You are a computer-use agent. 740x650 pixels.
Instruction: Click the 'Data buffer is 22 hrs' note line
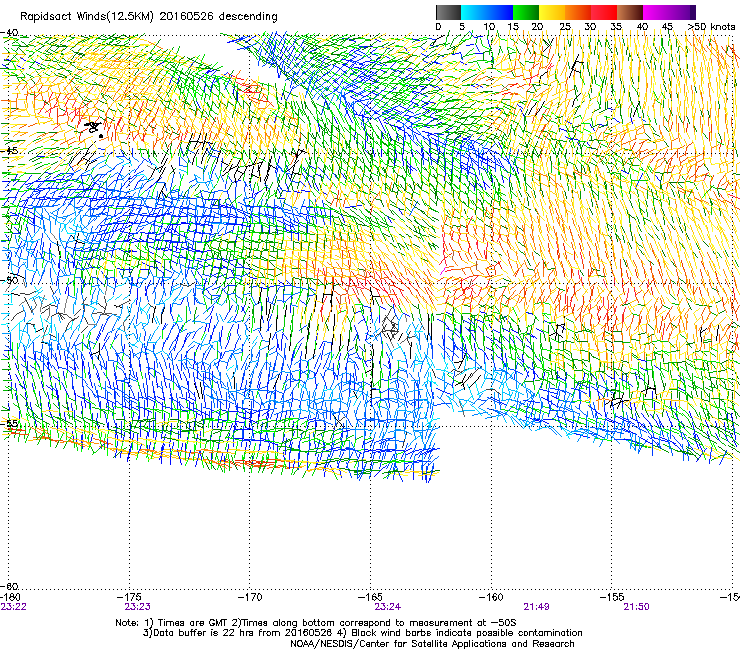(362, 633)
